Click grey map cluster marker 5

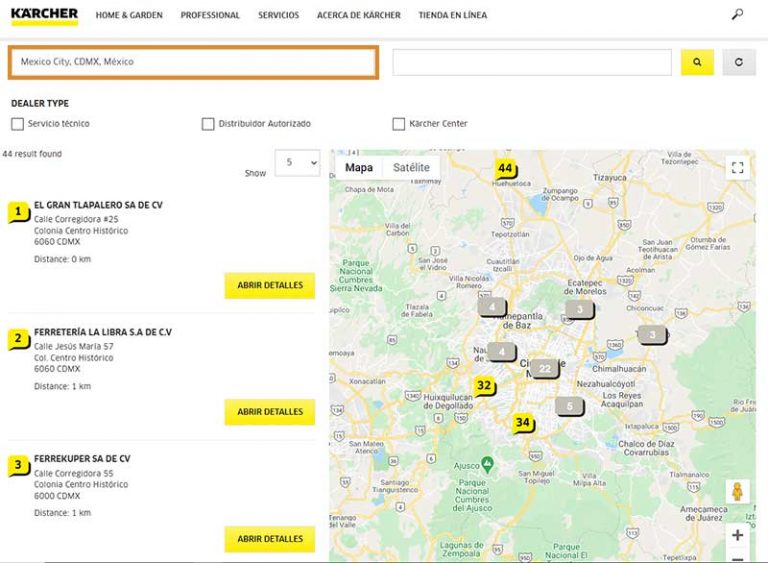[569, 406]
